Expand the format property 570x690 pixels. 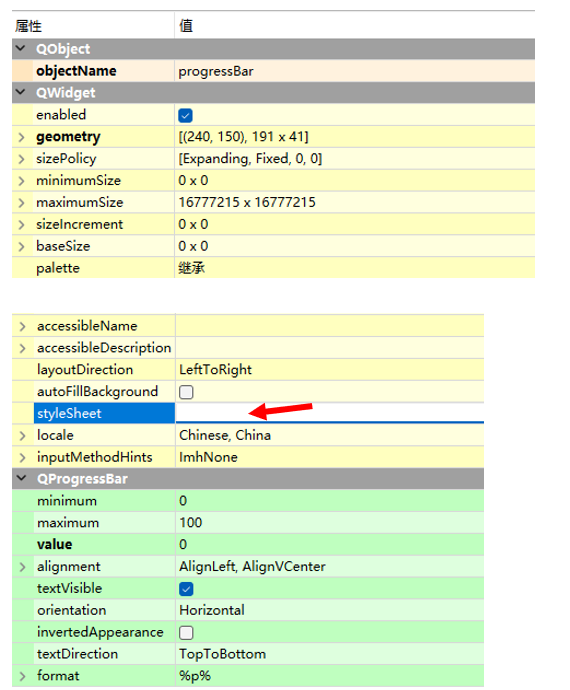click(22, 676)
